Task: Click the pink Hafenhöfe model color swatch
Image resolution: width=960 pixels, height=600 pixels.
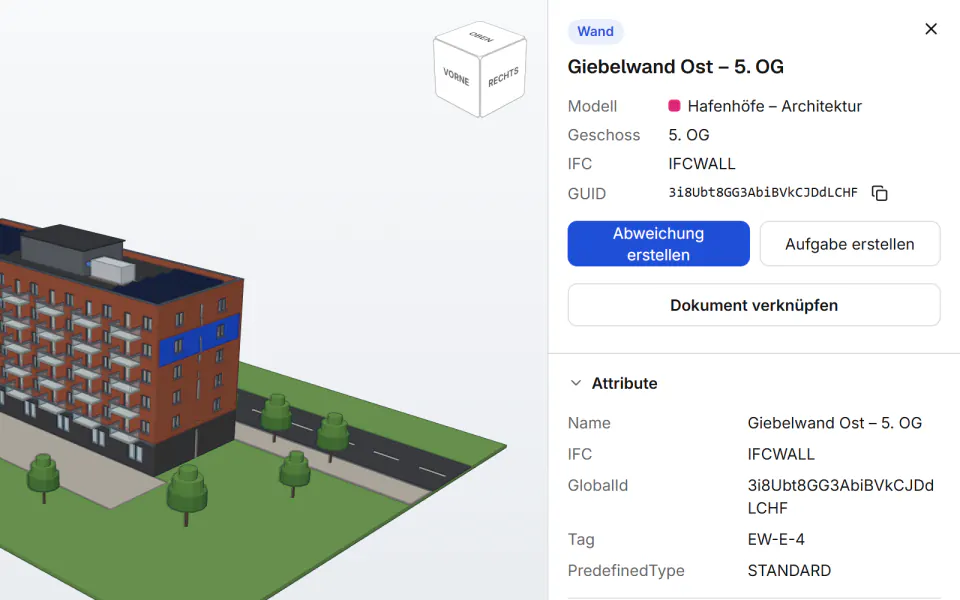Action: [x=674, y=106]
